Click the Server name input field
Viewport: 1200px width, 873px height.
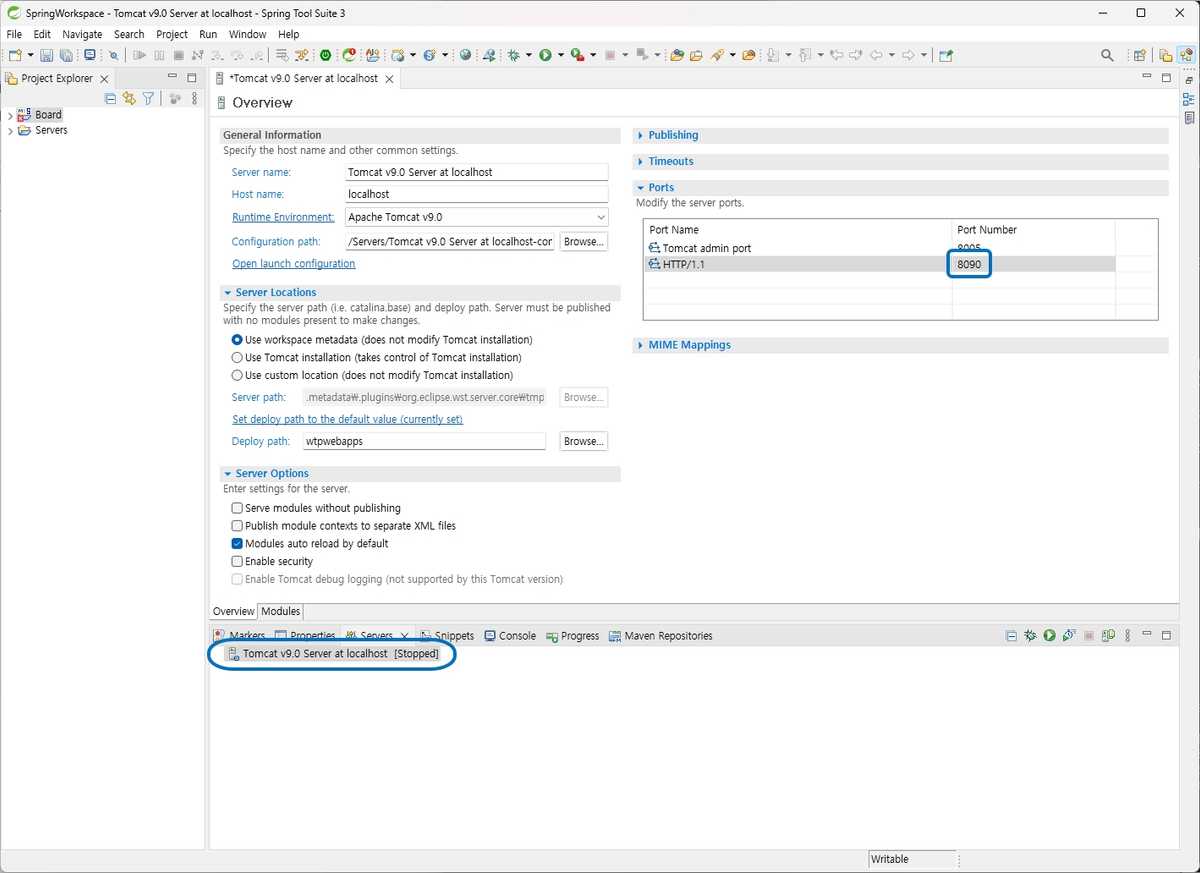click(x=476, y=172)
